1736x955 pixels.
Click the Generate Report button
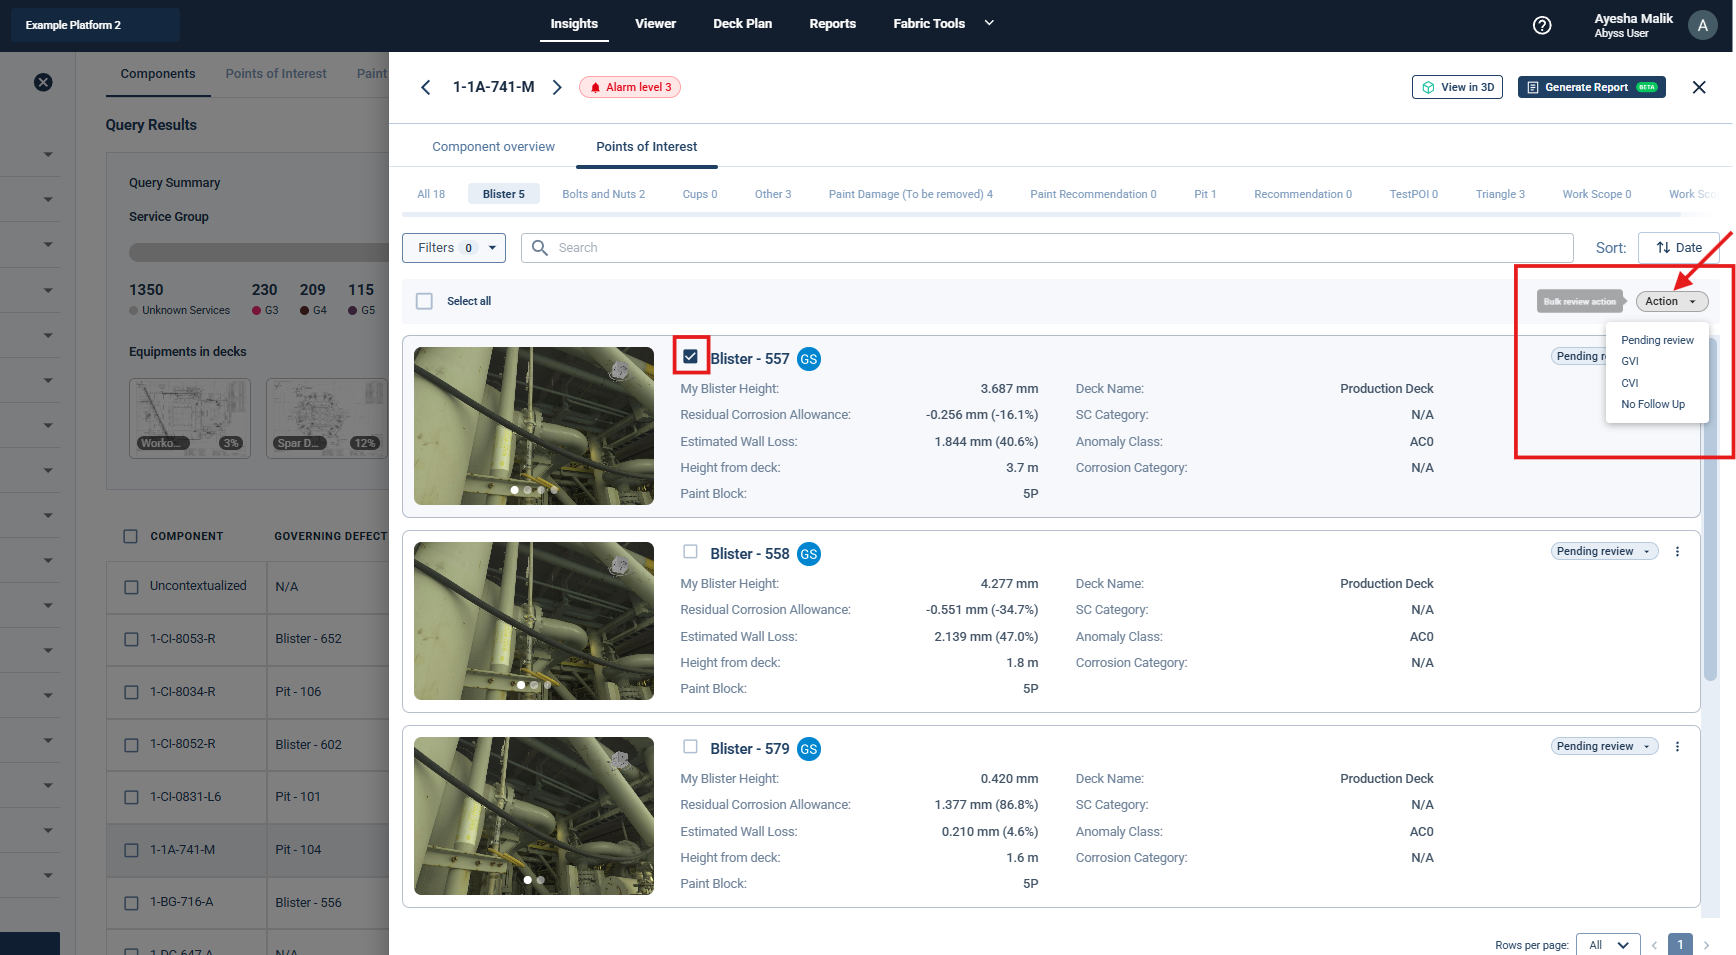click(1590, 87)
